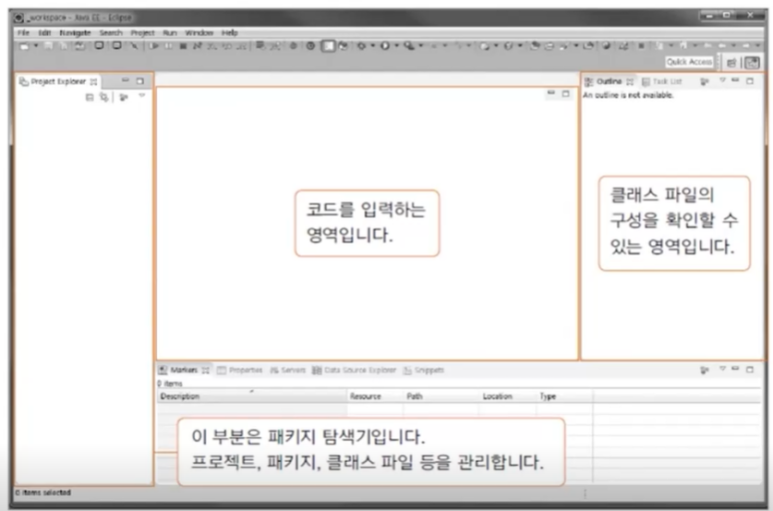Maximize the editor area
Screen dimensions: 773x511
[x=566, y=94]
